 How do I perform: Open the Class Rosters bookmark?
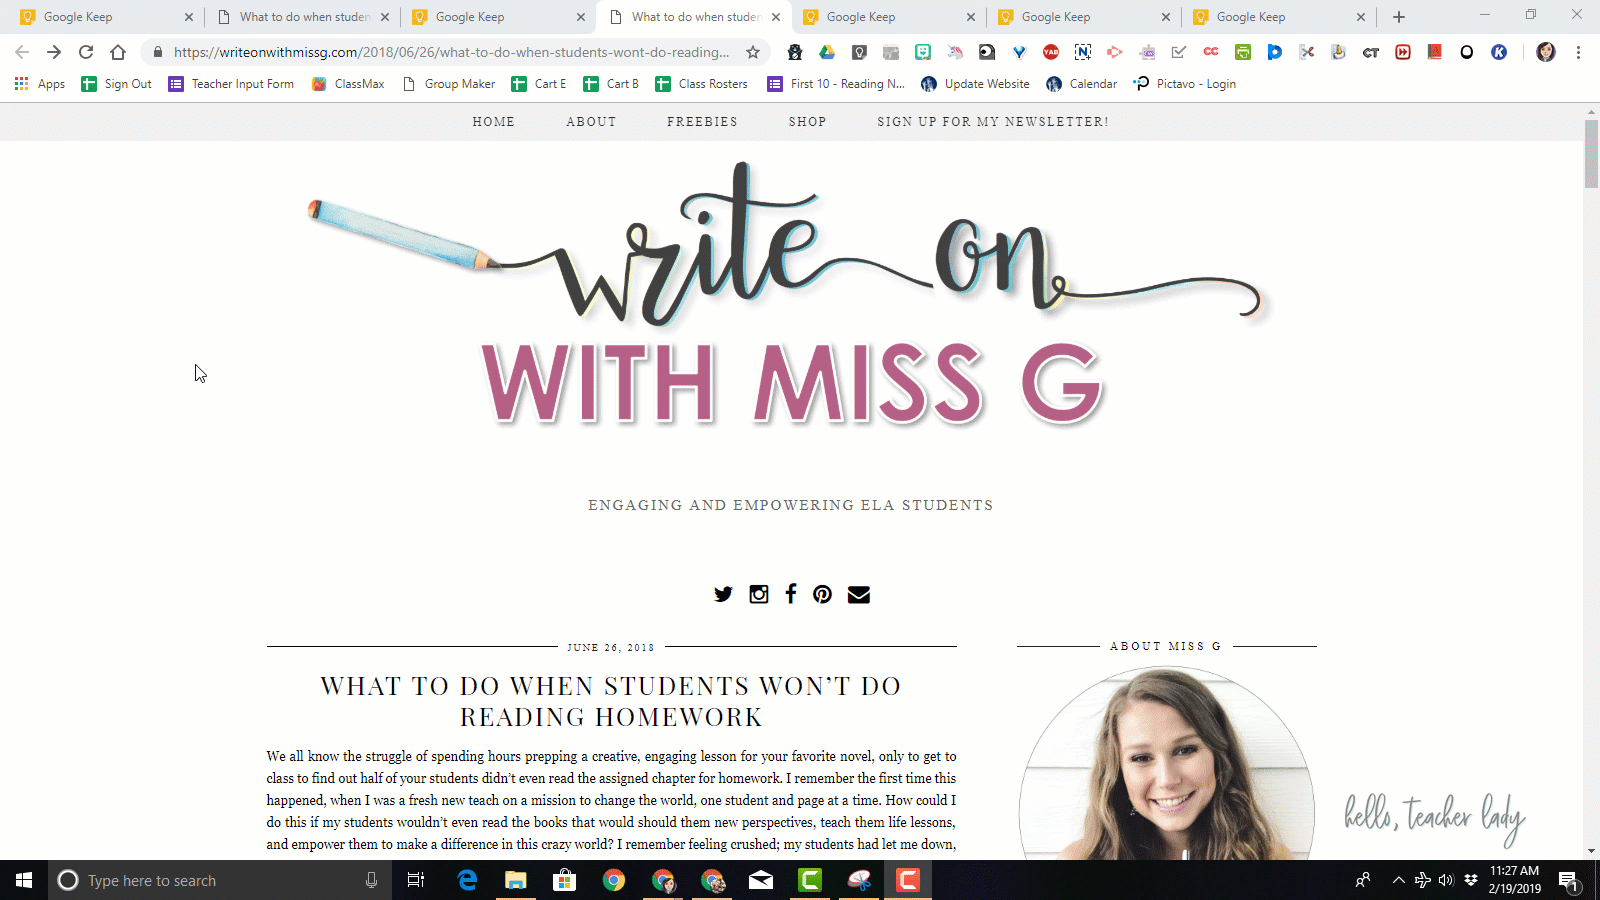(701, 84)
